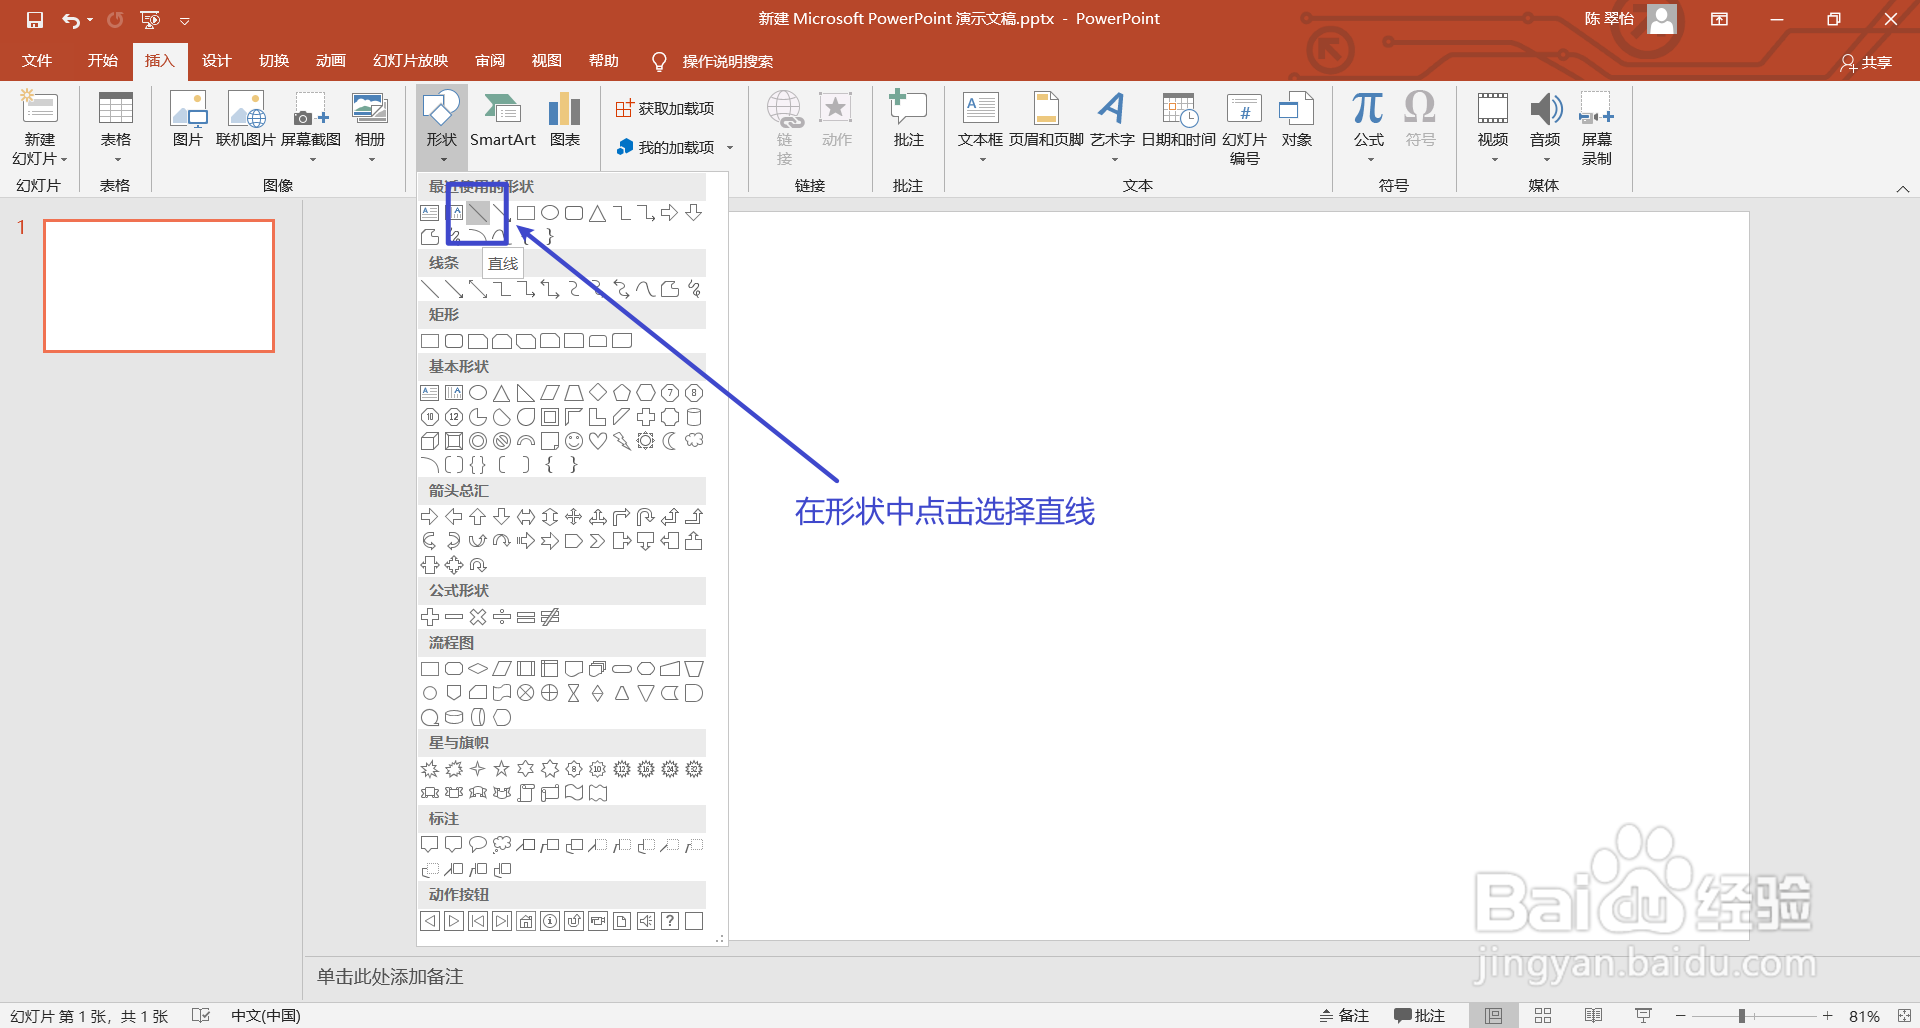Click the 图片 insert picture icon
The height and width of the screenshot is (1028, 1920).
pos(188,120)
